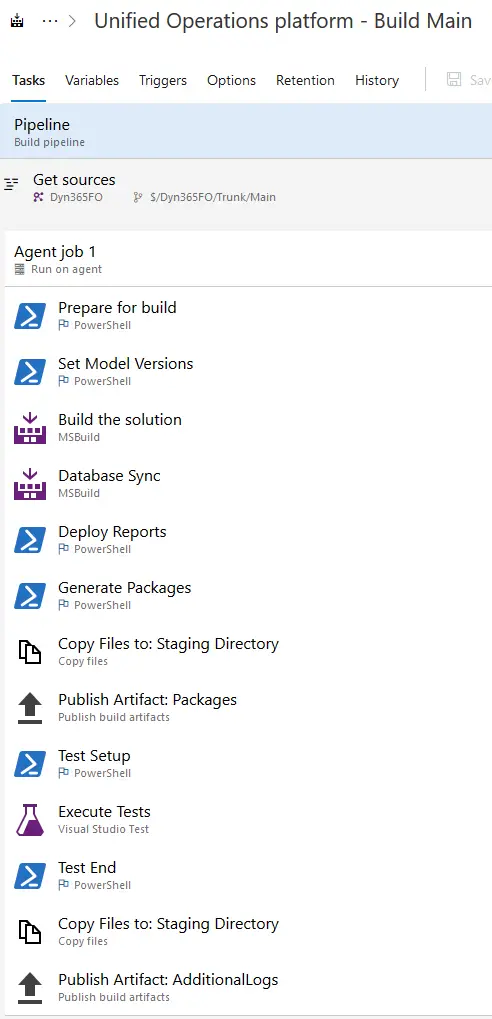Expand the breadcrumb ellipsis menu

click(x=50, y=21)
